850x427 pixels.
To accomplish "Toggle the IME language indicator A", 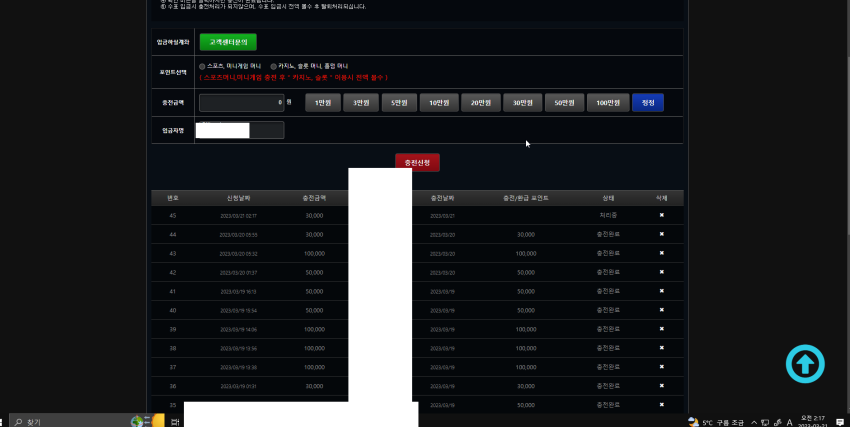I will point(789,422).
